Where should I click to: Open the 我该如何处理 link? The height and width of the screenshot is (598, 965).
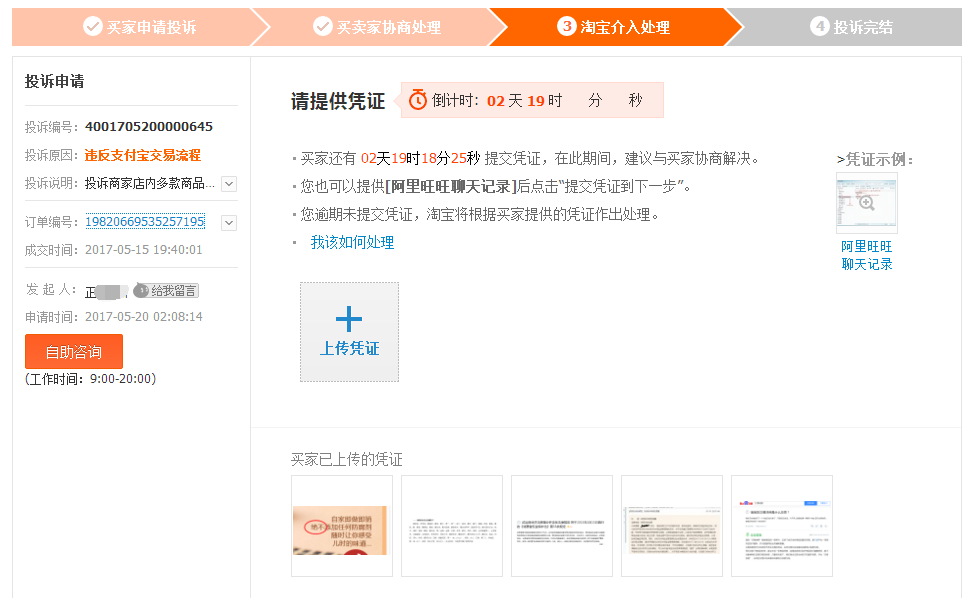coord(352,242)
